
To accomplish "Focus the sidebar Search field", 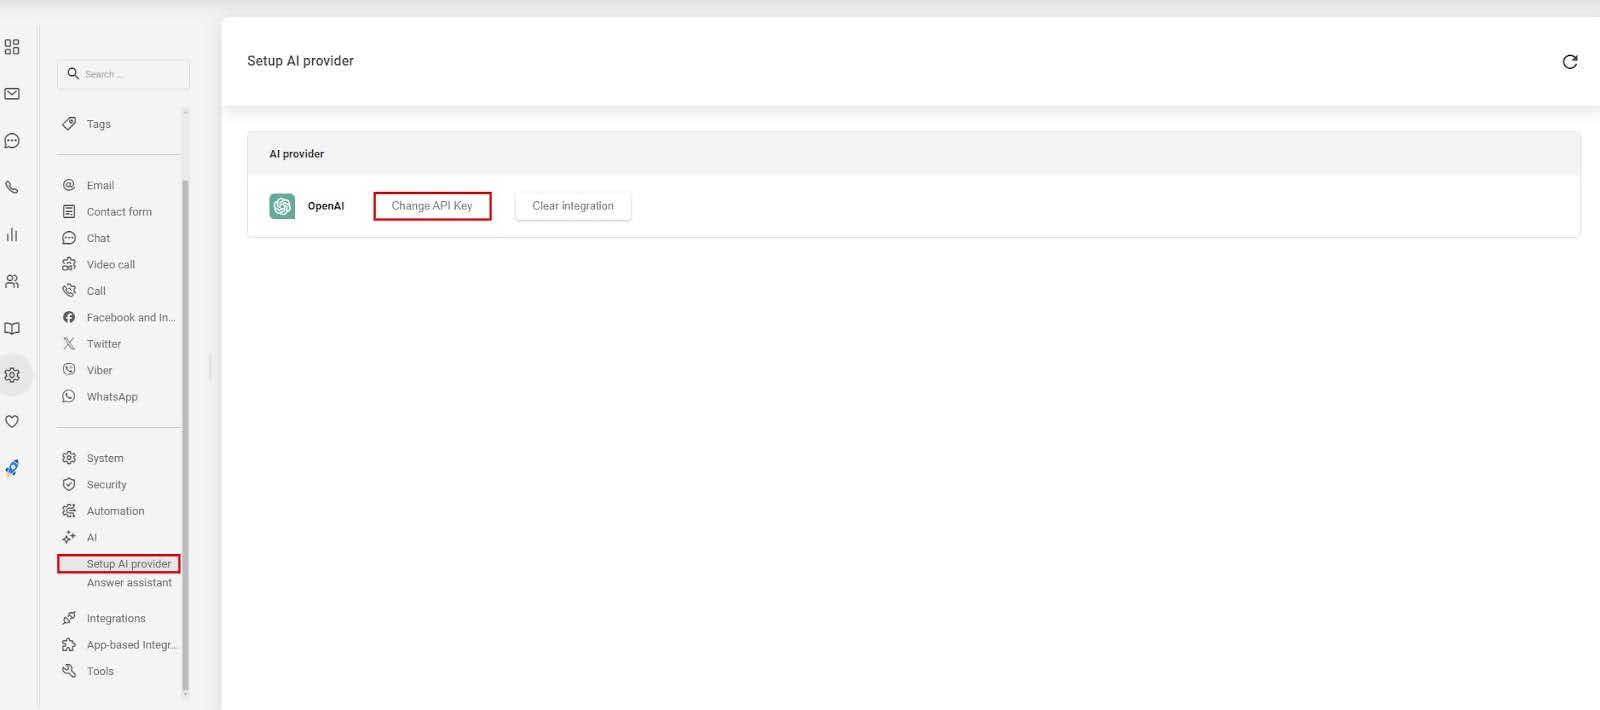I will [123, 74].
